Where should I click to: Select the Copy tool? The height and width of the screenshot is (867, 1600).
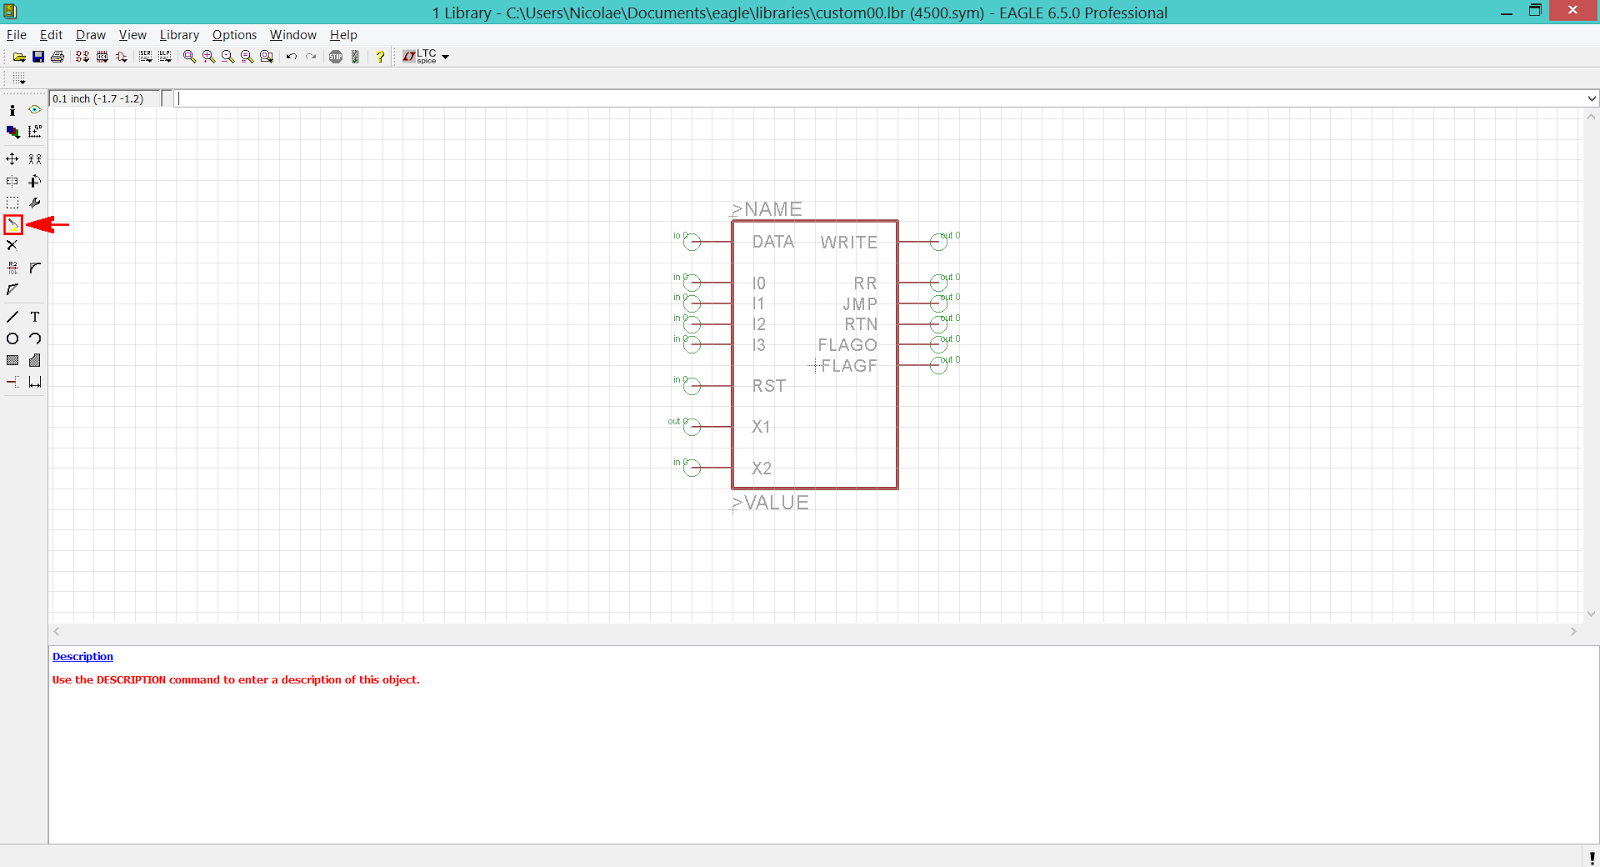[x=35, y=159]
